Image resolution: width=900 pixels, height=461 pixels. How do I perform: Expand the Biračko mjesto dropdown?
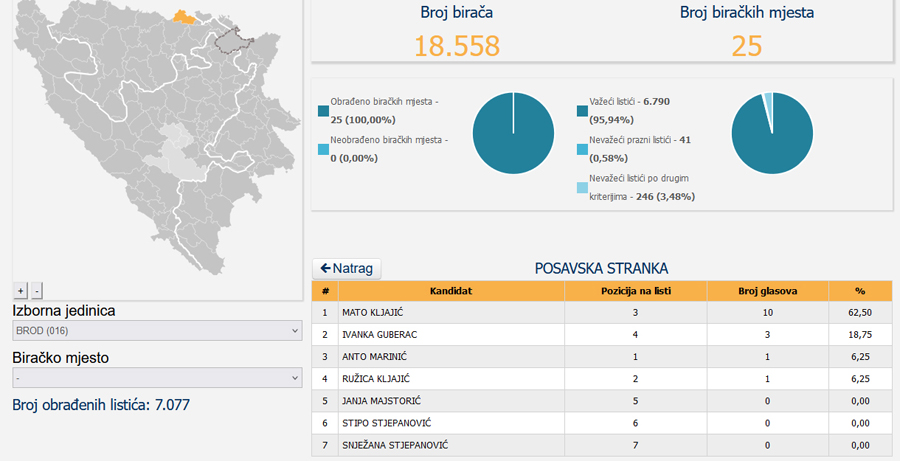coord(156,378)
